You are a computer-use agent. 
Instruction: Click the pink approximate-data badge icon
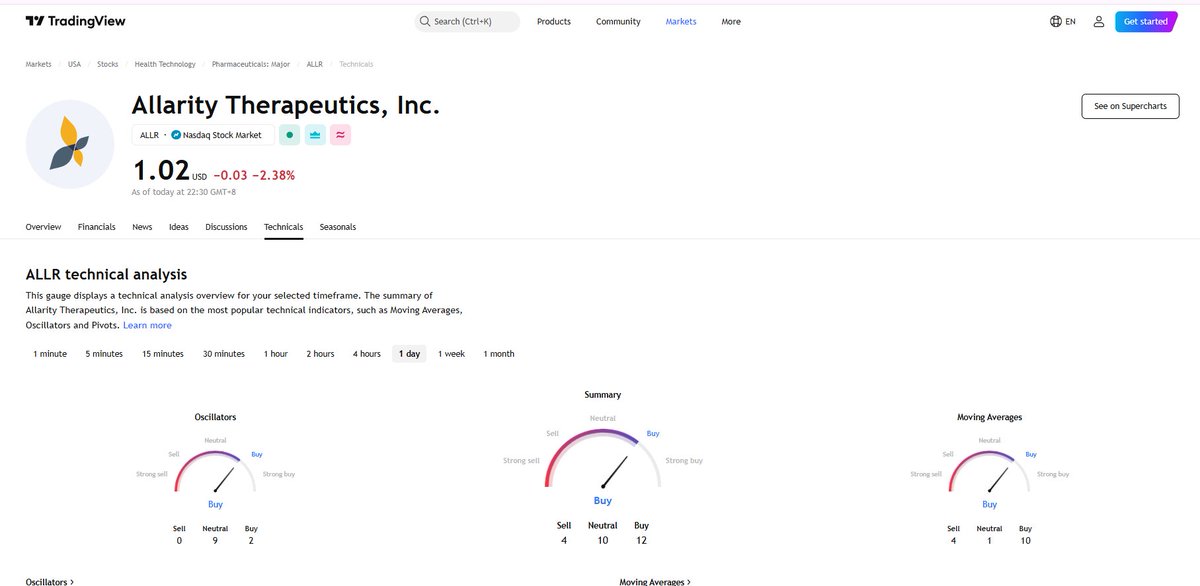pos(340,134)
